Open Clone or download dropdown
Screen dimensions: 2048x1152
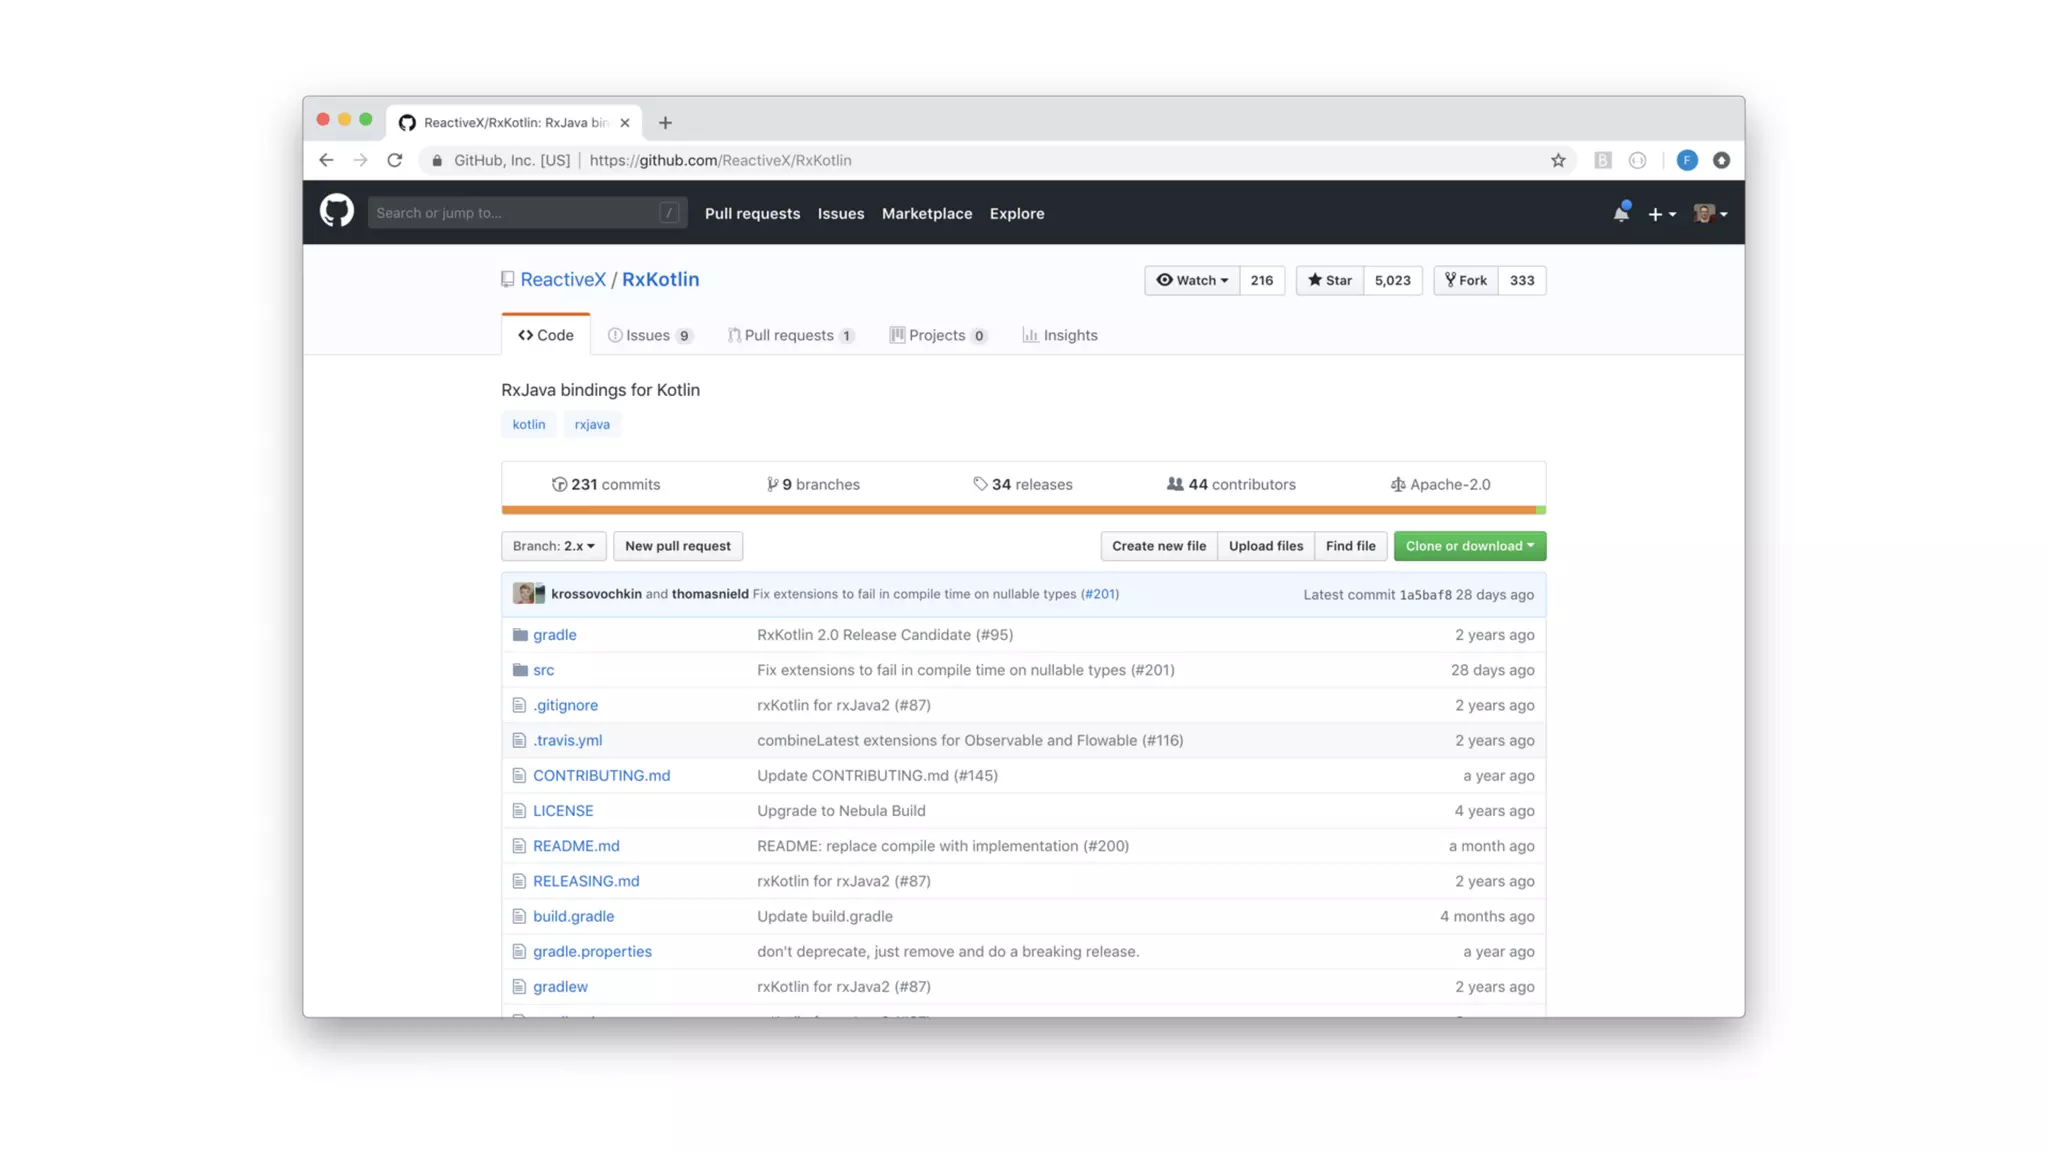[1469, 546]
